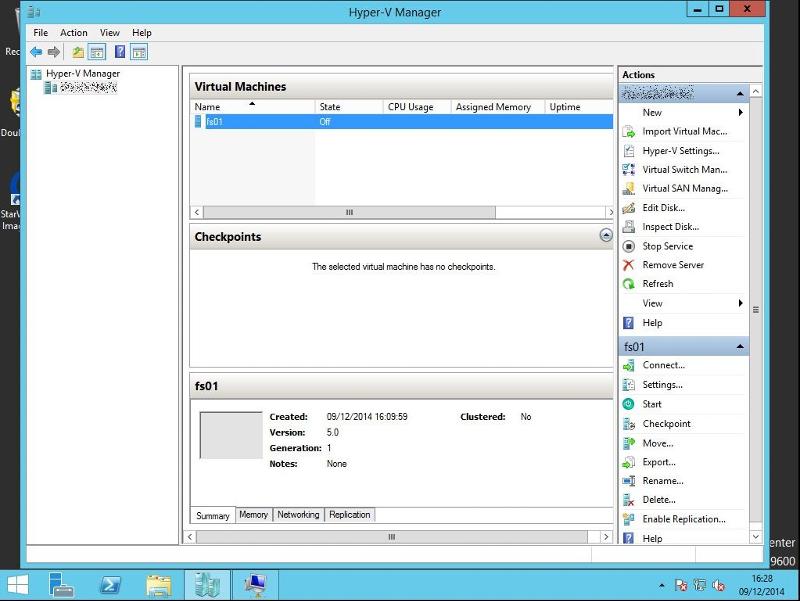Sort by the State column header

[x=349, y=107]
